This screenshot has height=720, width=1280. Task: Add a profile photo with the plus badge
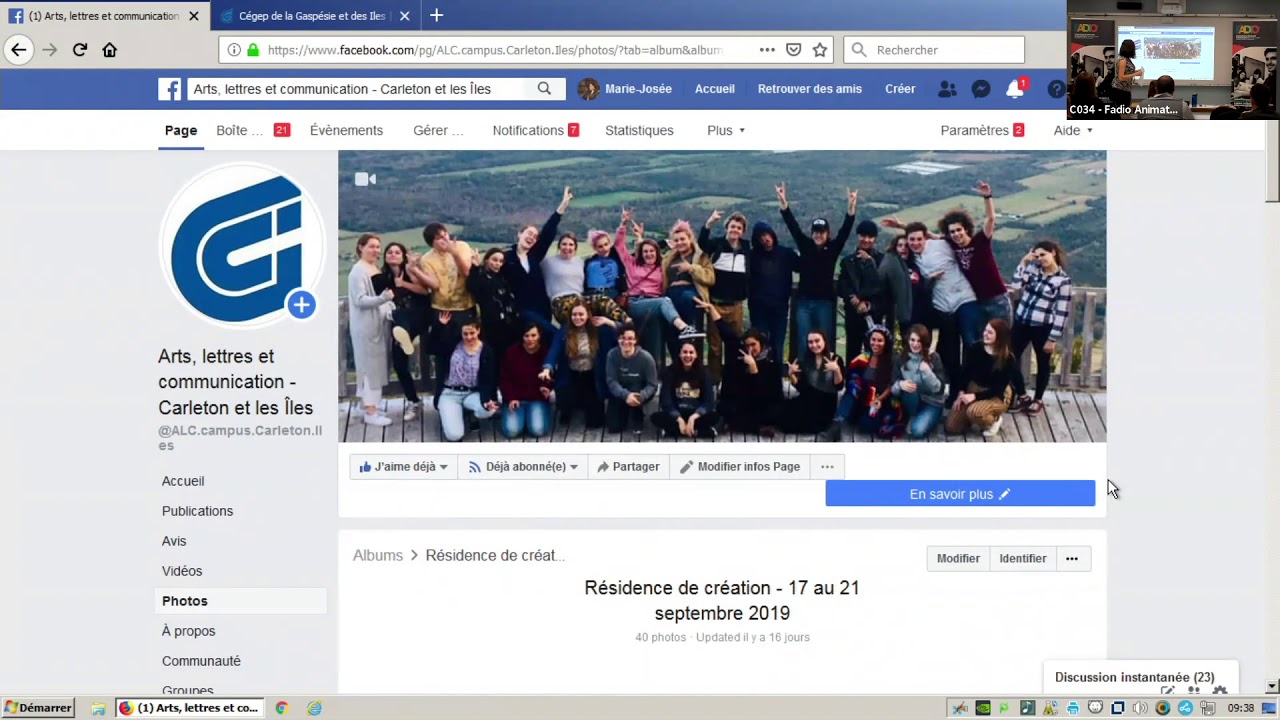point(301,305)
